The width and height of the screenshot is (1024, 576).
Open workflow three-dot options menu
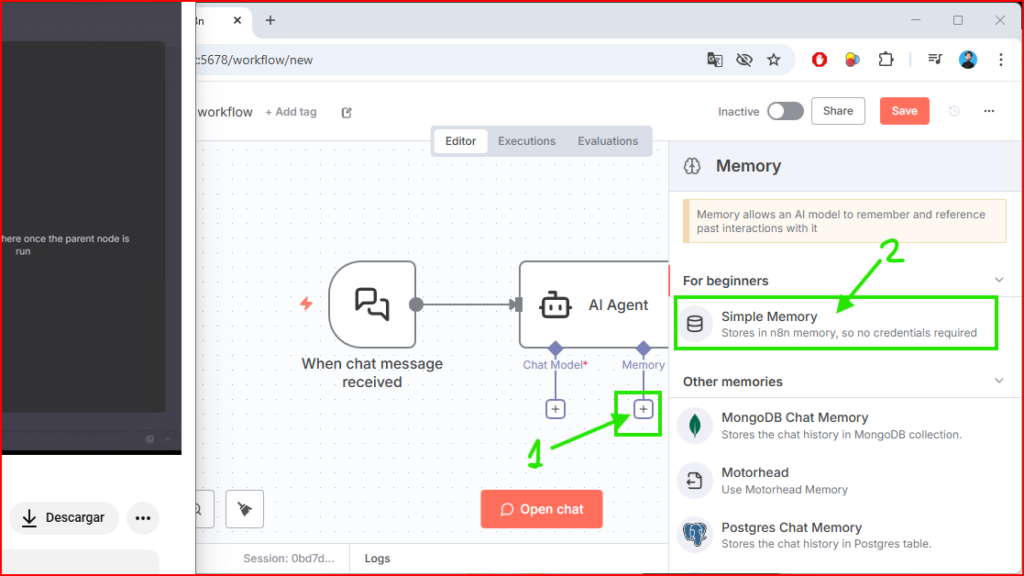click(989, 111)
